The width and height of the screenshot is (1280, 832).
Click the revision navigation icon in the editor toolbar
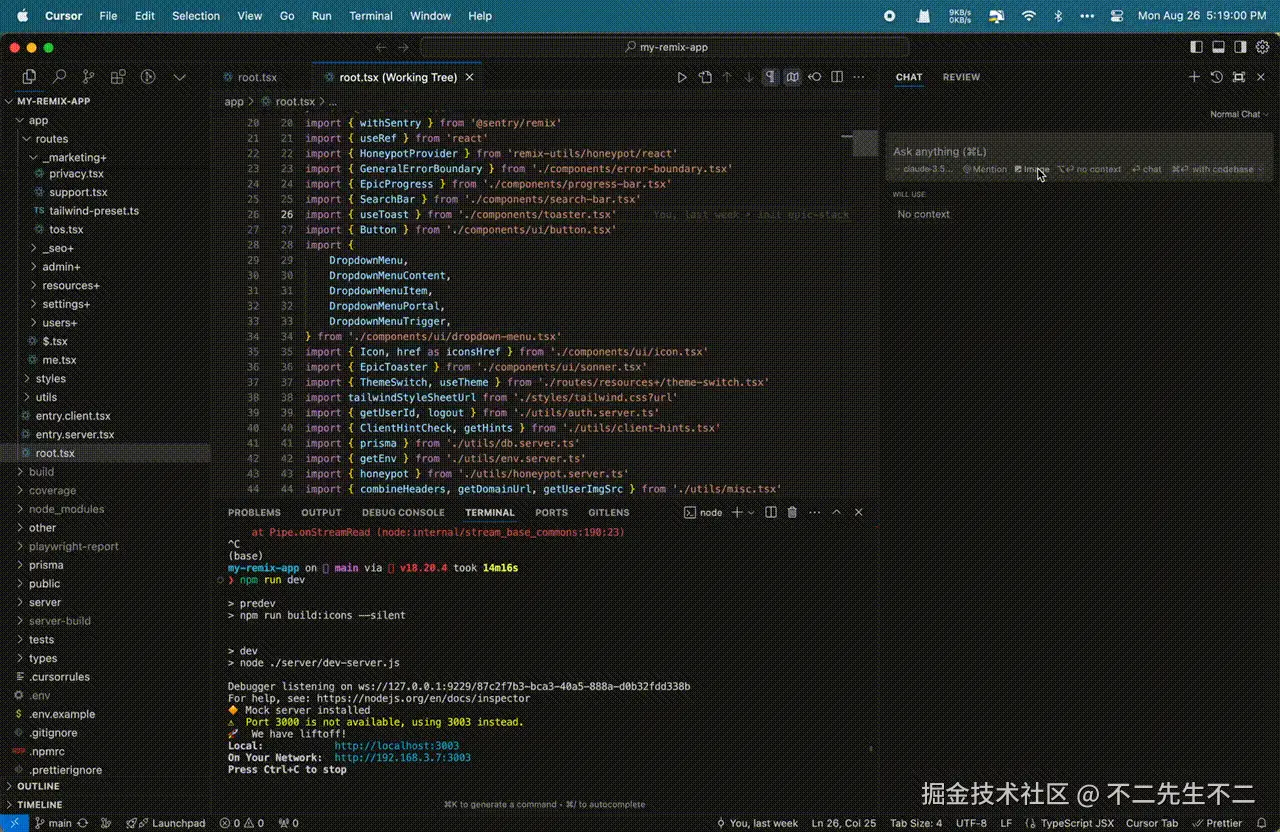coord(815,77)
